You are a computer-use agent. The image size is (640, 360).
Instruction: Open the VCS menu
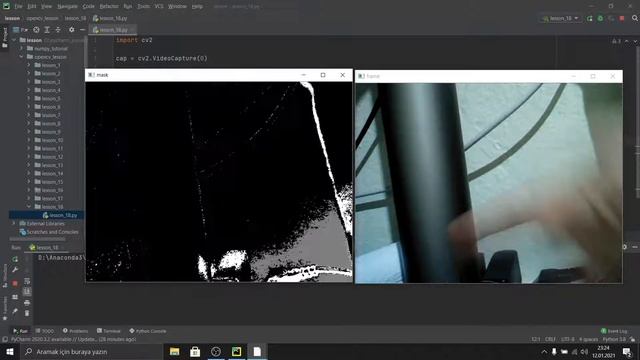coord(159,7)
